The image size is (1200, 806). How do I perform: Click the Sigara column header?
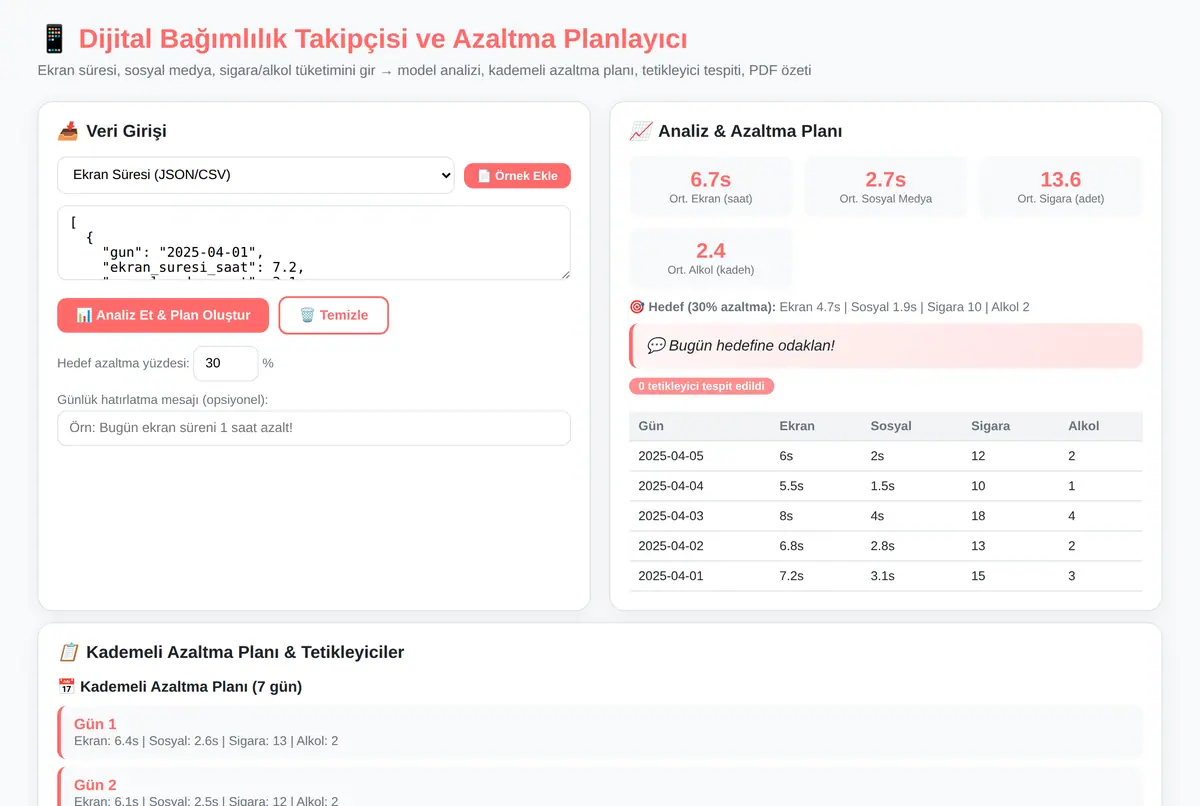point(990,426)
